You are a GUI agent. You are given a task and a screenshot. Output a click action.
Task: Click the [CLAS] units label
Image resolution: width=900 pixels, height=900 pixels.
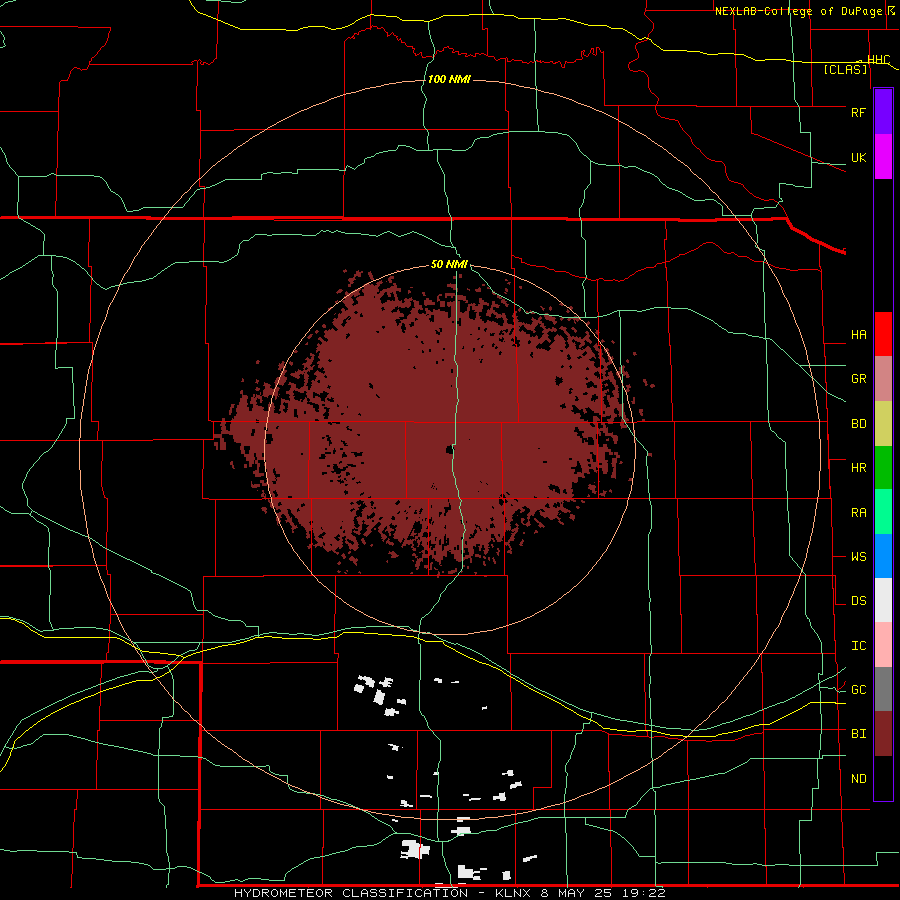[x=845, y=70]
